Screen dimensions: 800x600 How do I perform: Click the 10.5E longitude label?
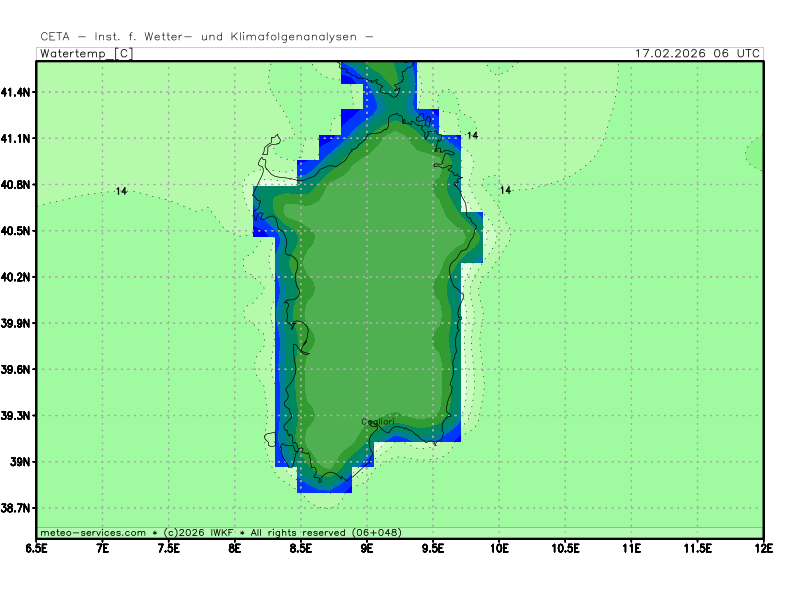click(x=565, y=548)
